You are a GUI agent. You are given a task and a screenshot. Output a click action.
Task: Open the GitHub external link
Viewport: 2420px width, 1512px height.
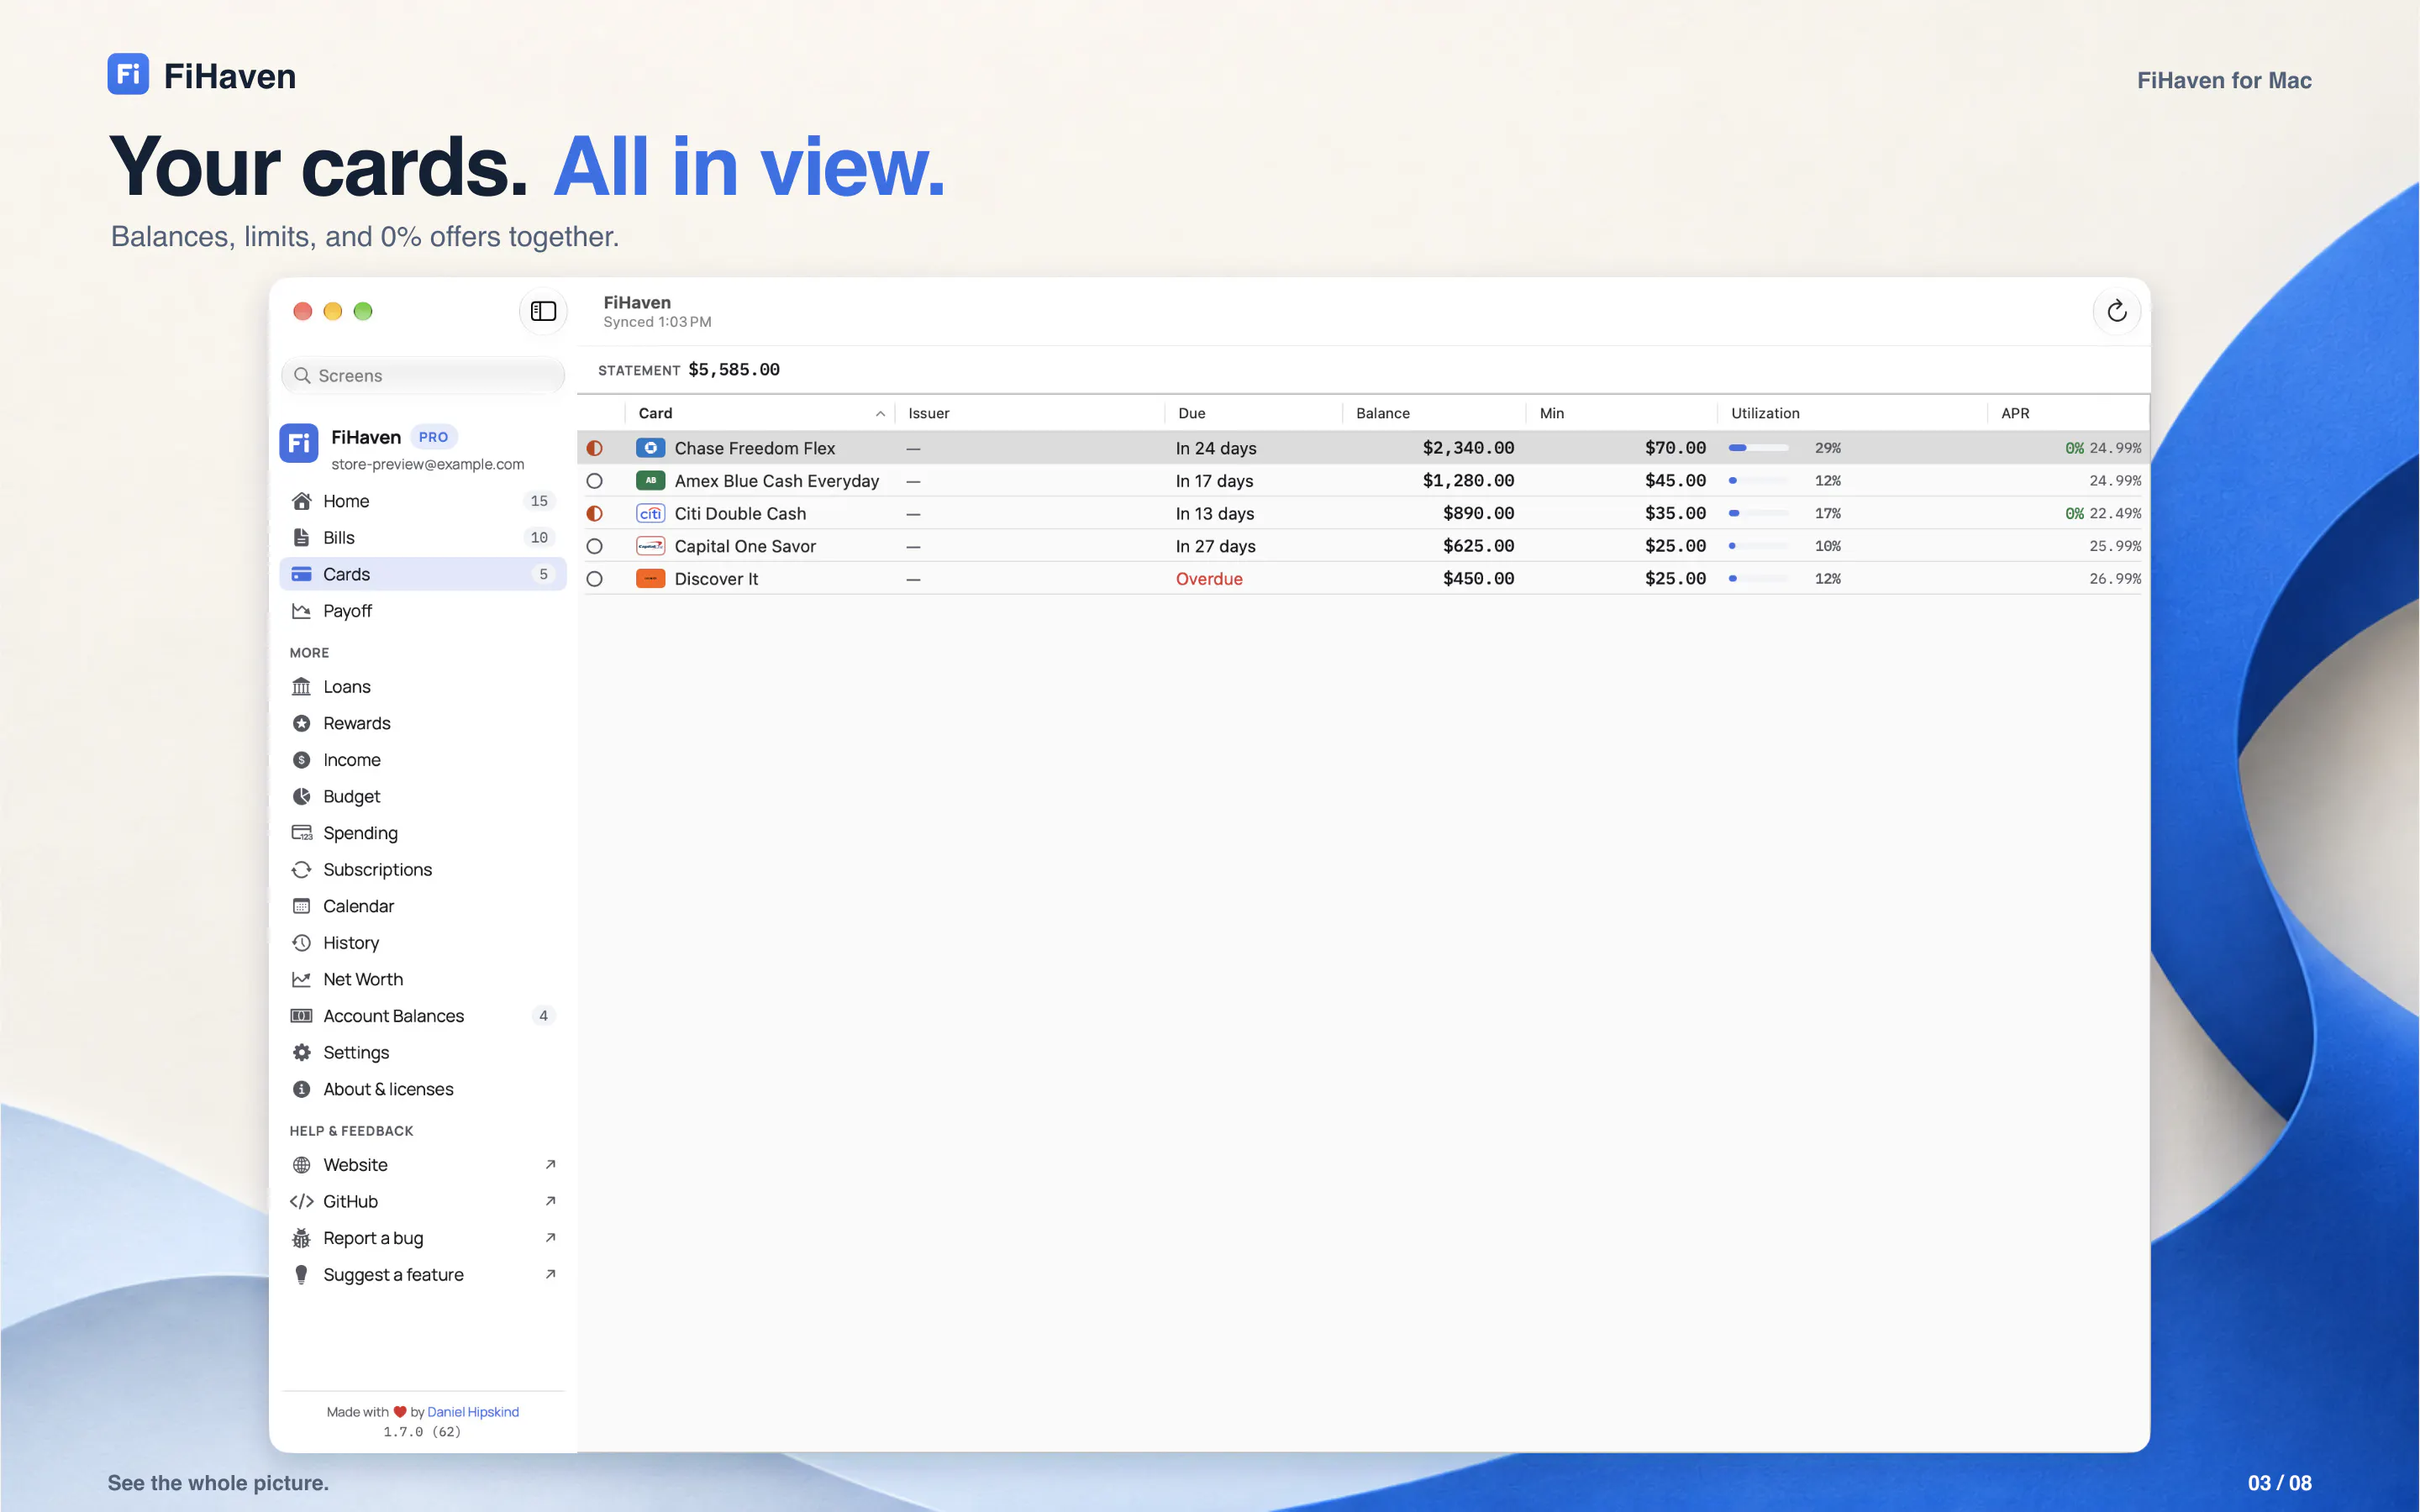click(x=423, y=1201)
